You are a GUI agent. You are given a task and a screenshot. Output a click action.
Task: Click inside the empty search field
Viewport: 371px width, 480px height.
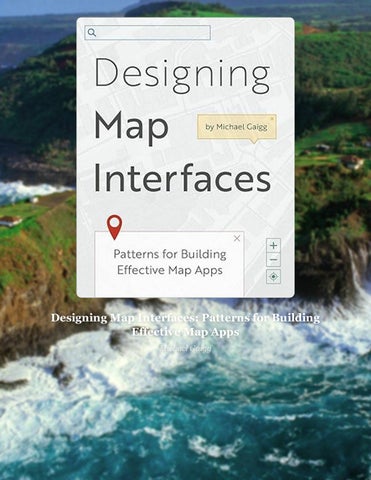click(147, 33)
